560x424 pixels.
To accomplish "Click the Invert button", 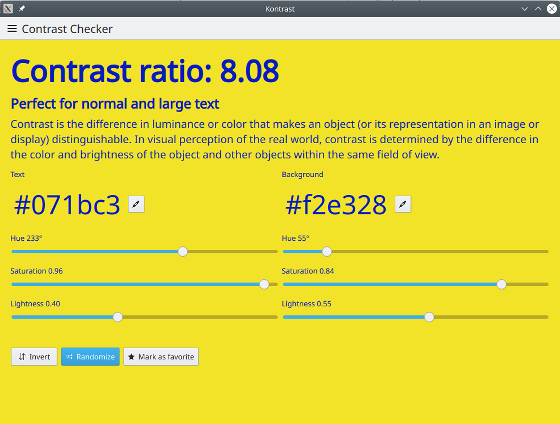I will tap(34, 356).
